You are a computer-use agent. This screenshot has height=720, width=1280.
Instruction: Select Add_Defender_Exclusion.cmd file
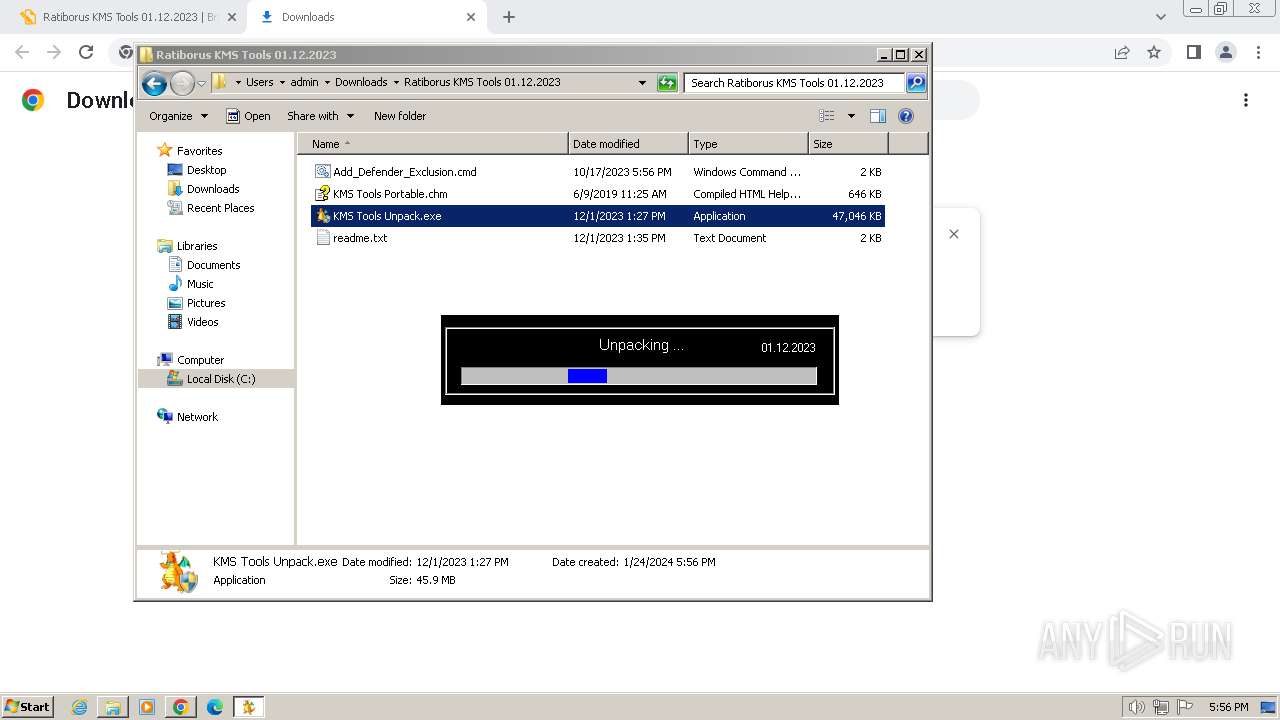pyautogui.click(x=598, y=172)
